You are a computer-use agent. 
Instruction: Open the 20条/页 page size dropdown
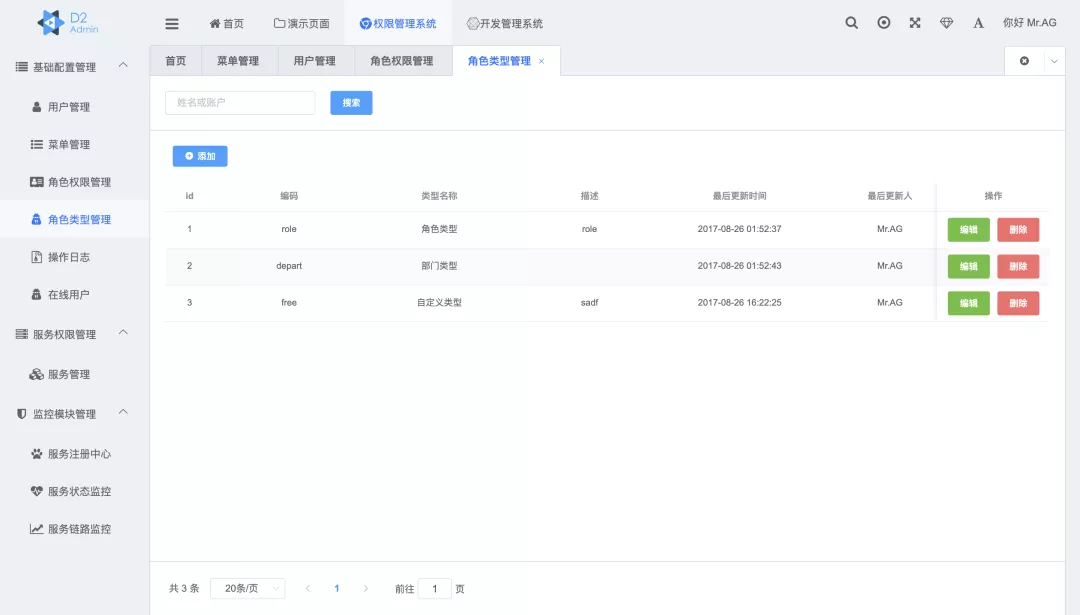pos(246,588)
